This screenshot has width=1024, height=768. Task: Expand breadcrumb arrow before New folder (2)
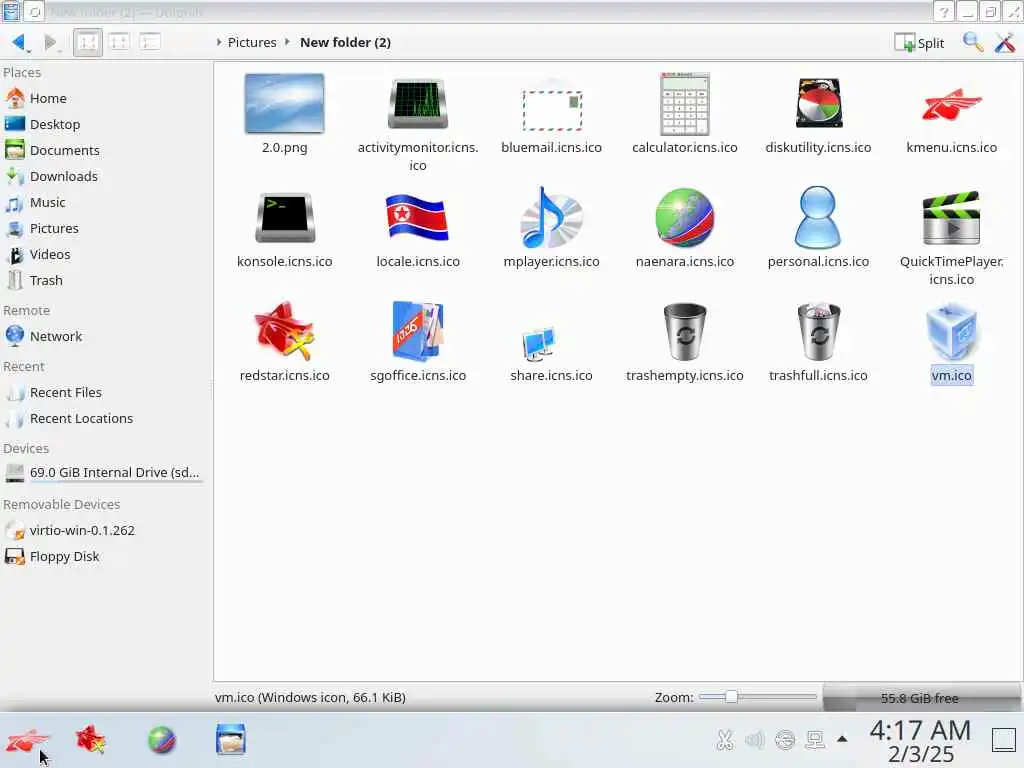pos(287,42)
